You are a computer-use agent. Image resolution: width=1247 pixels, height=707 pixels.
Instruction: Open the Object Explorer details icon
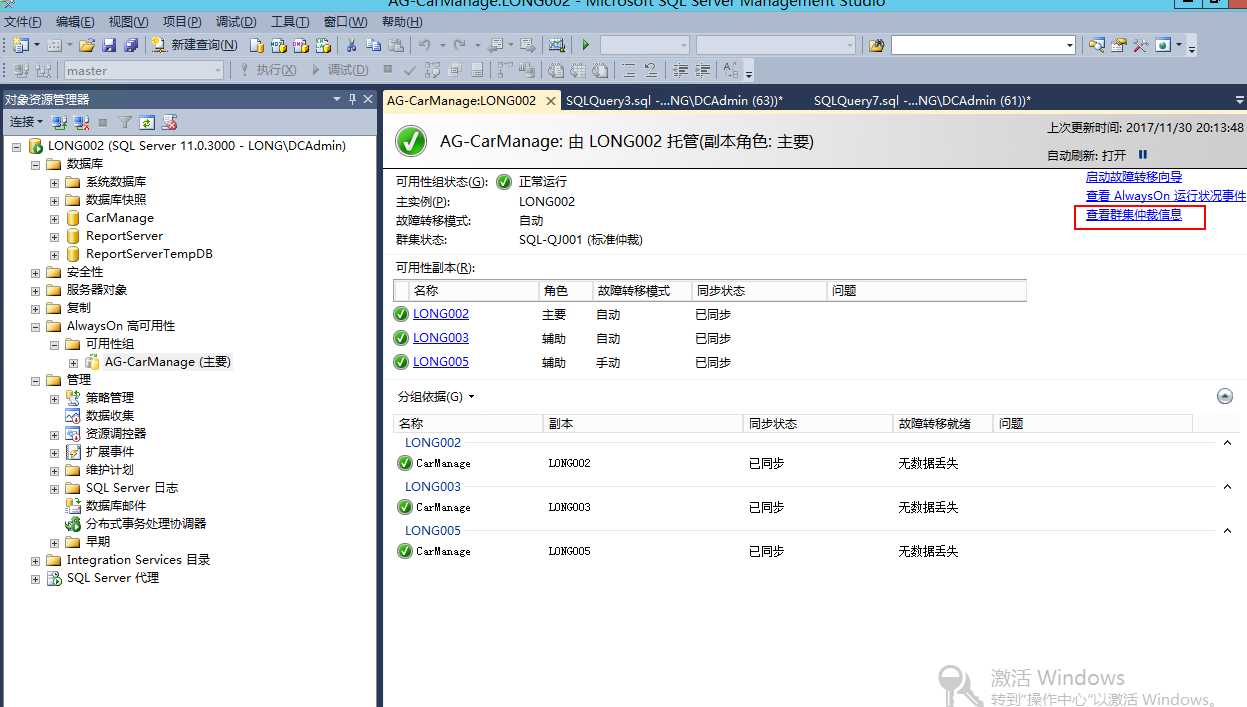pos(1096,45)
